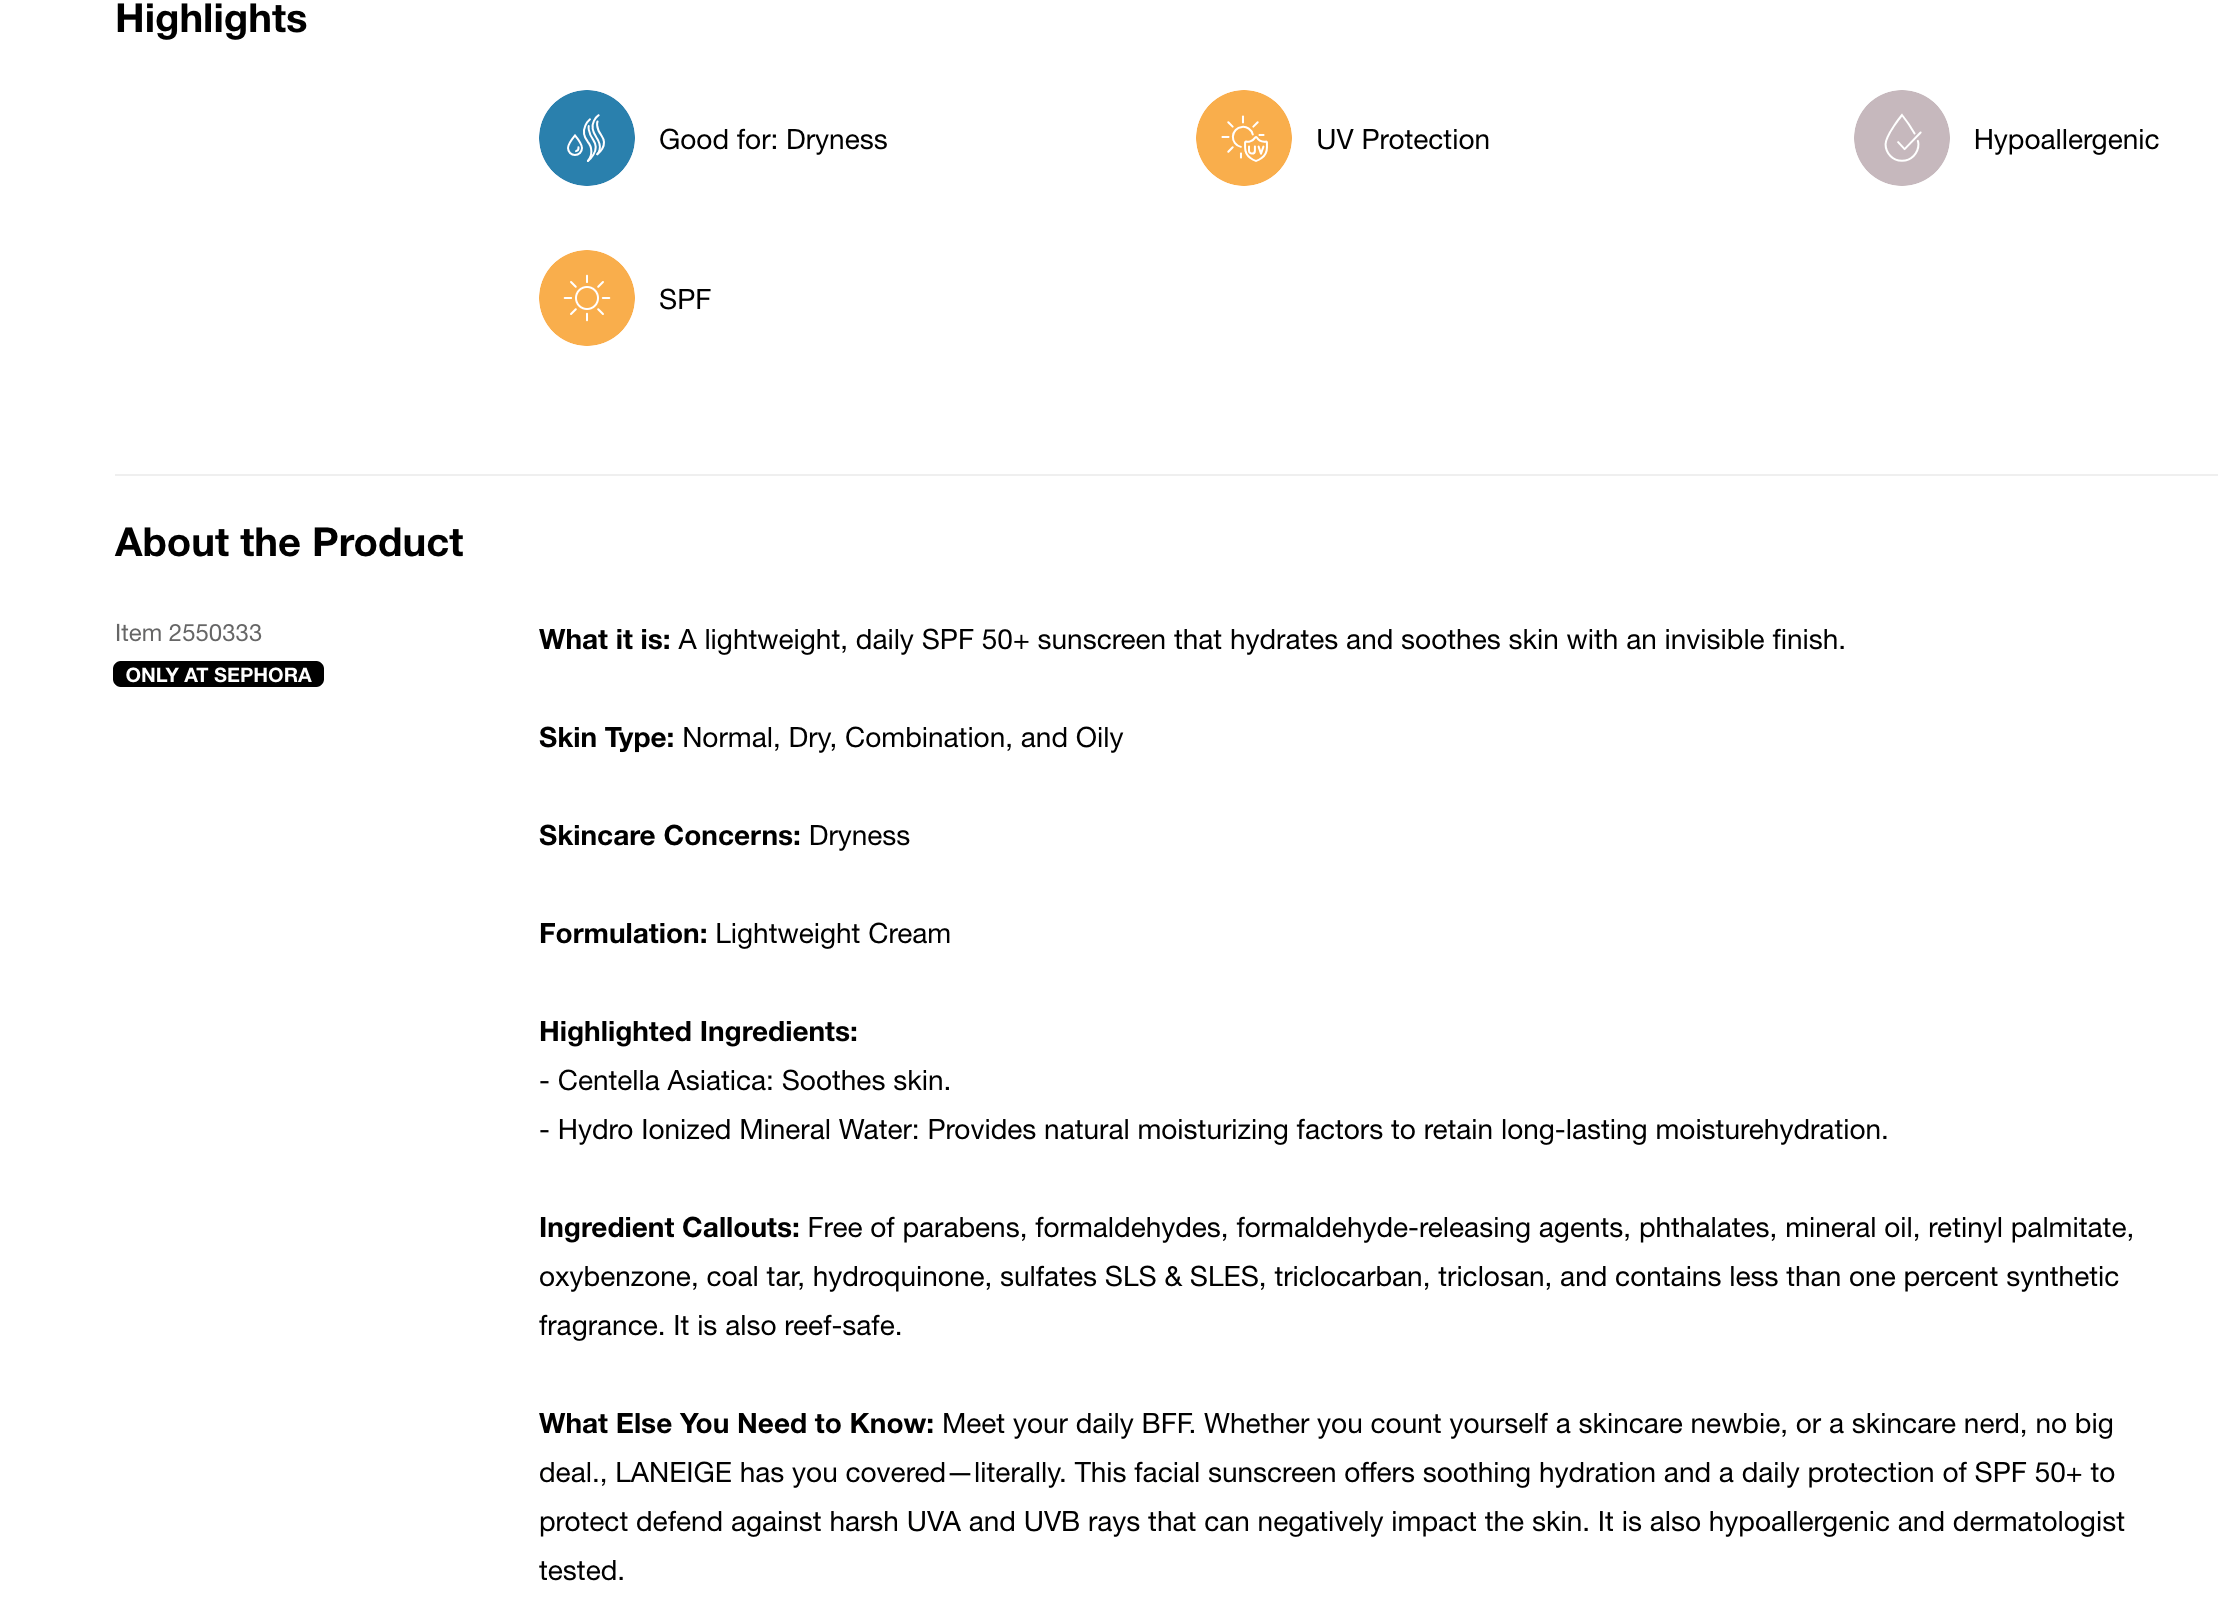Click the Centella Asiatica ingredient line

[744, 1081]
